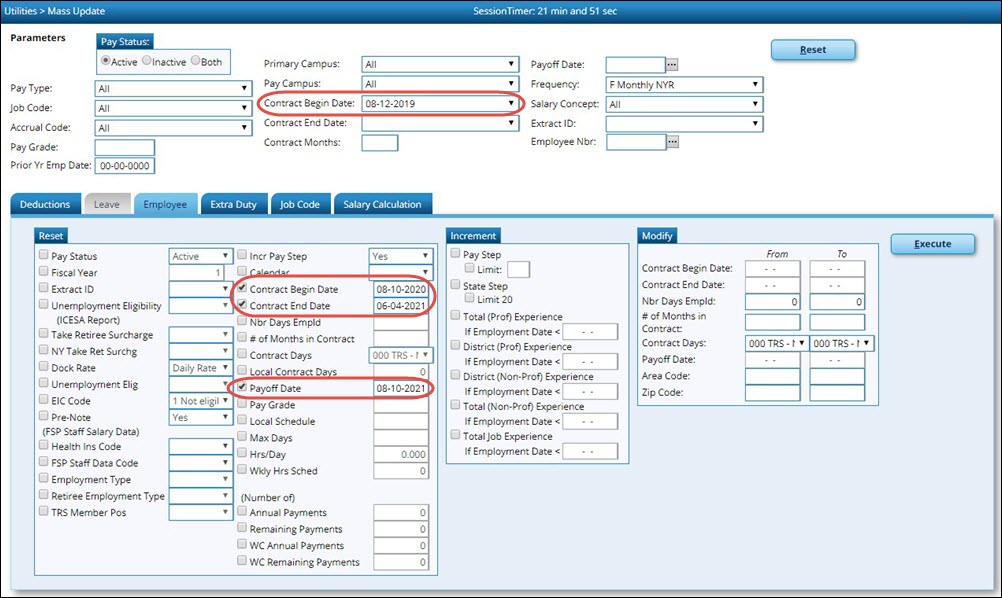Image resolution: width=1002 pixels, height=598 pixels.
Task: Open the Payoff Date picker ellipsis button
Action: click(x=672, y=66)
